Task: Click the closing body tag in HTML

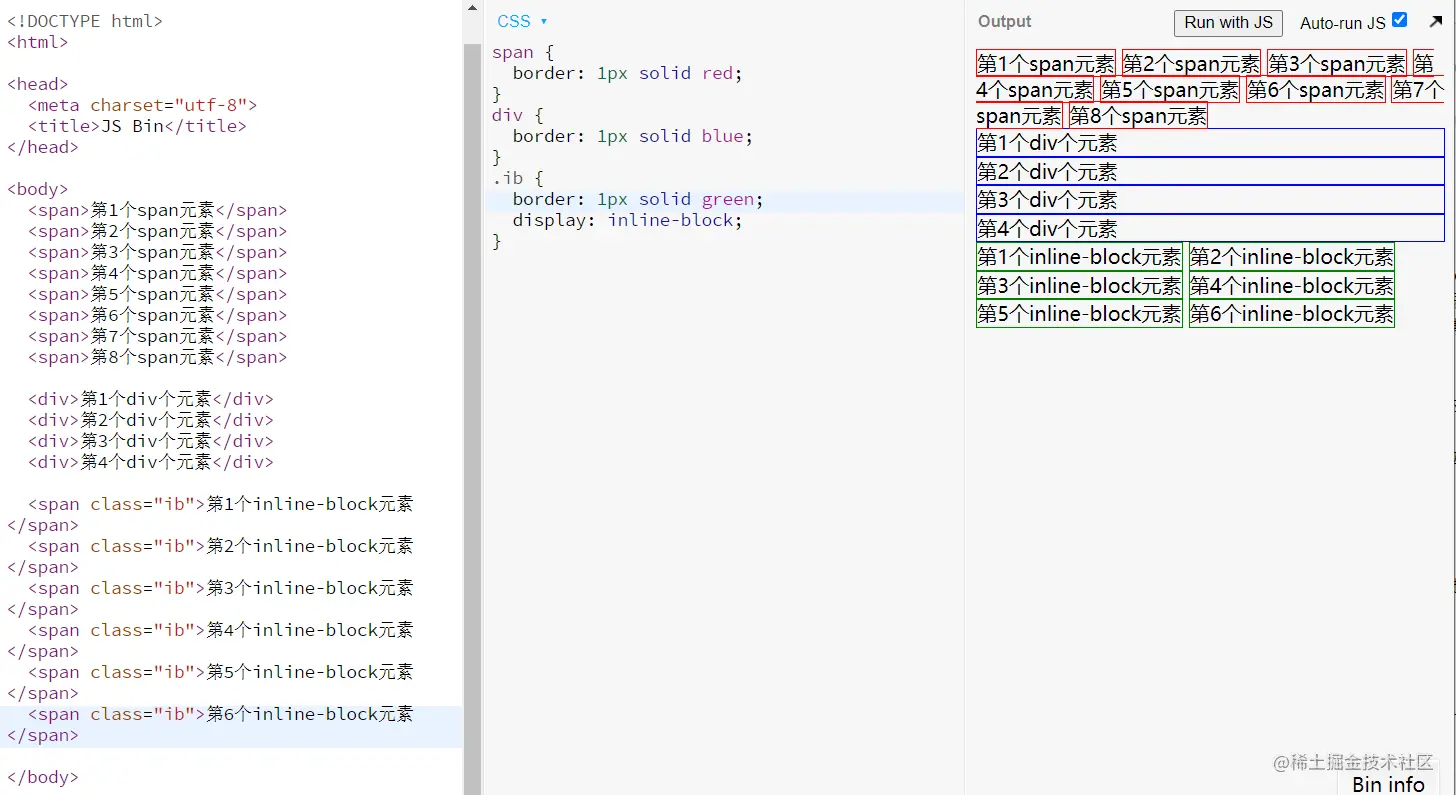Action: click(x=42, y=777)
